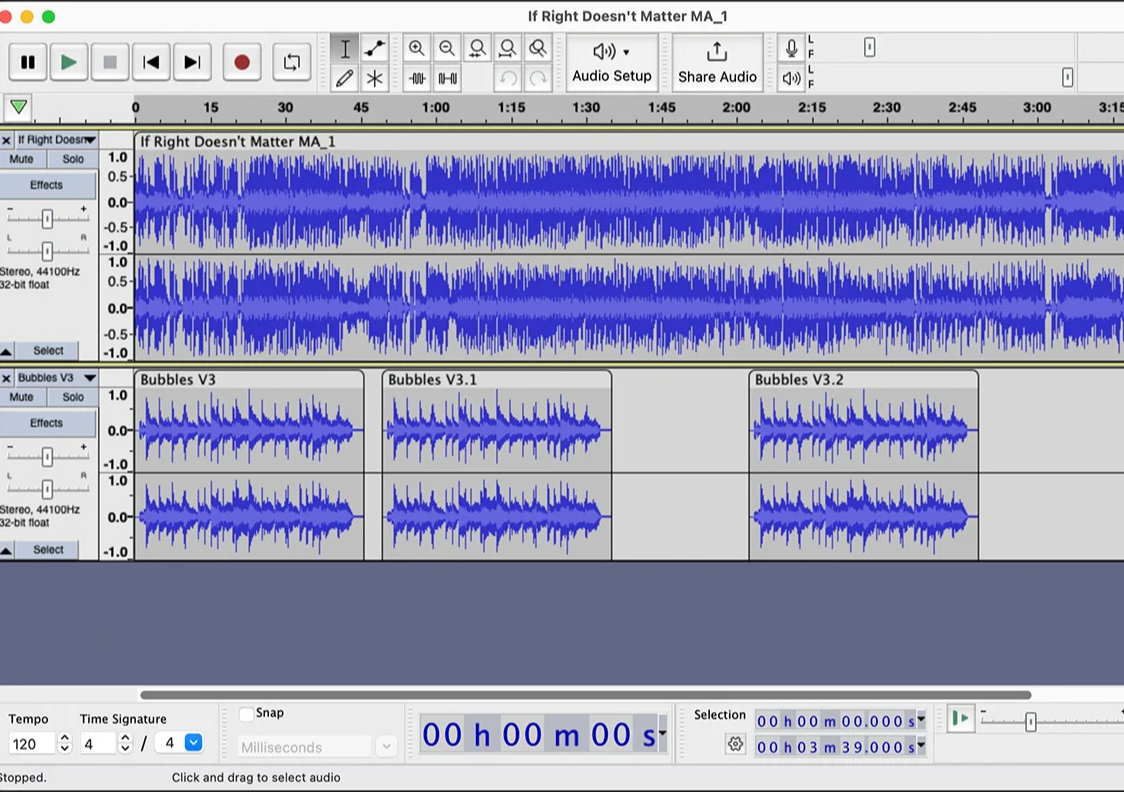Image resolution: width=1124 pixels, height=793 pixels.
Task: Click the Zoom In magnifier
Action: (x=417, y=48)
